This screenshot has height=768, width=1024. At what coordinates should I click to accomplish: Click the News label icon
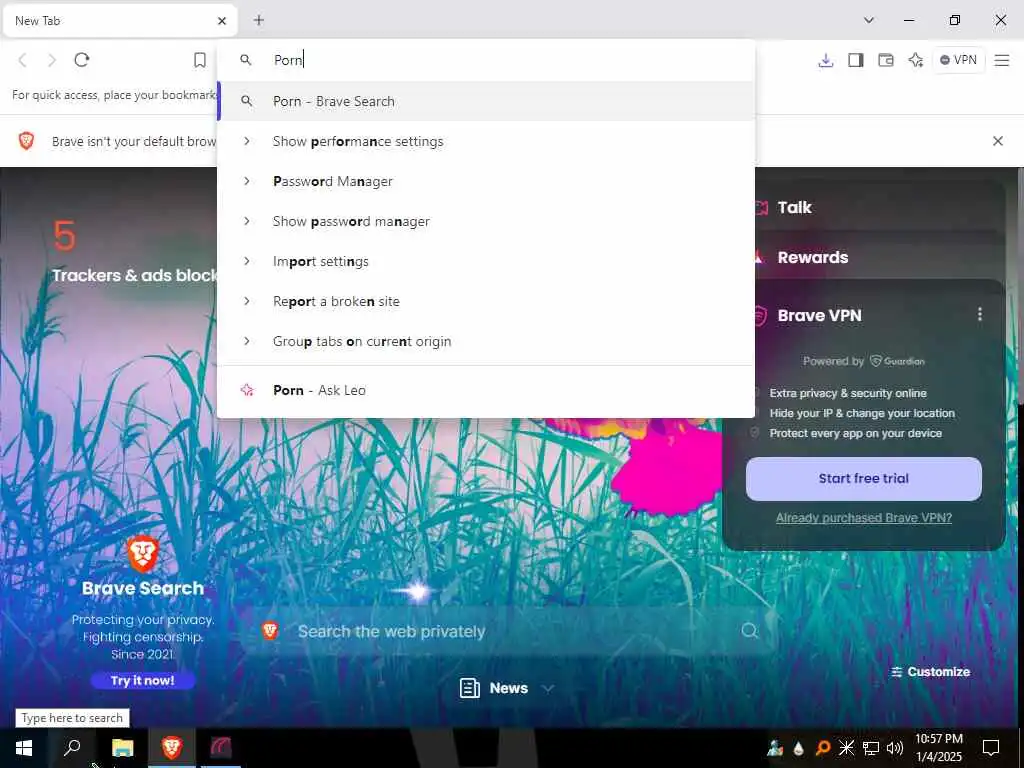[x=470, y=688]
